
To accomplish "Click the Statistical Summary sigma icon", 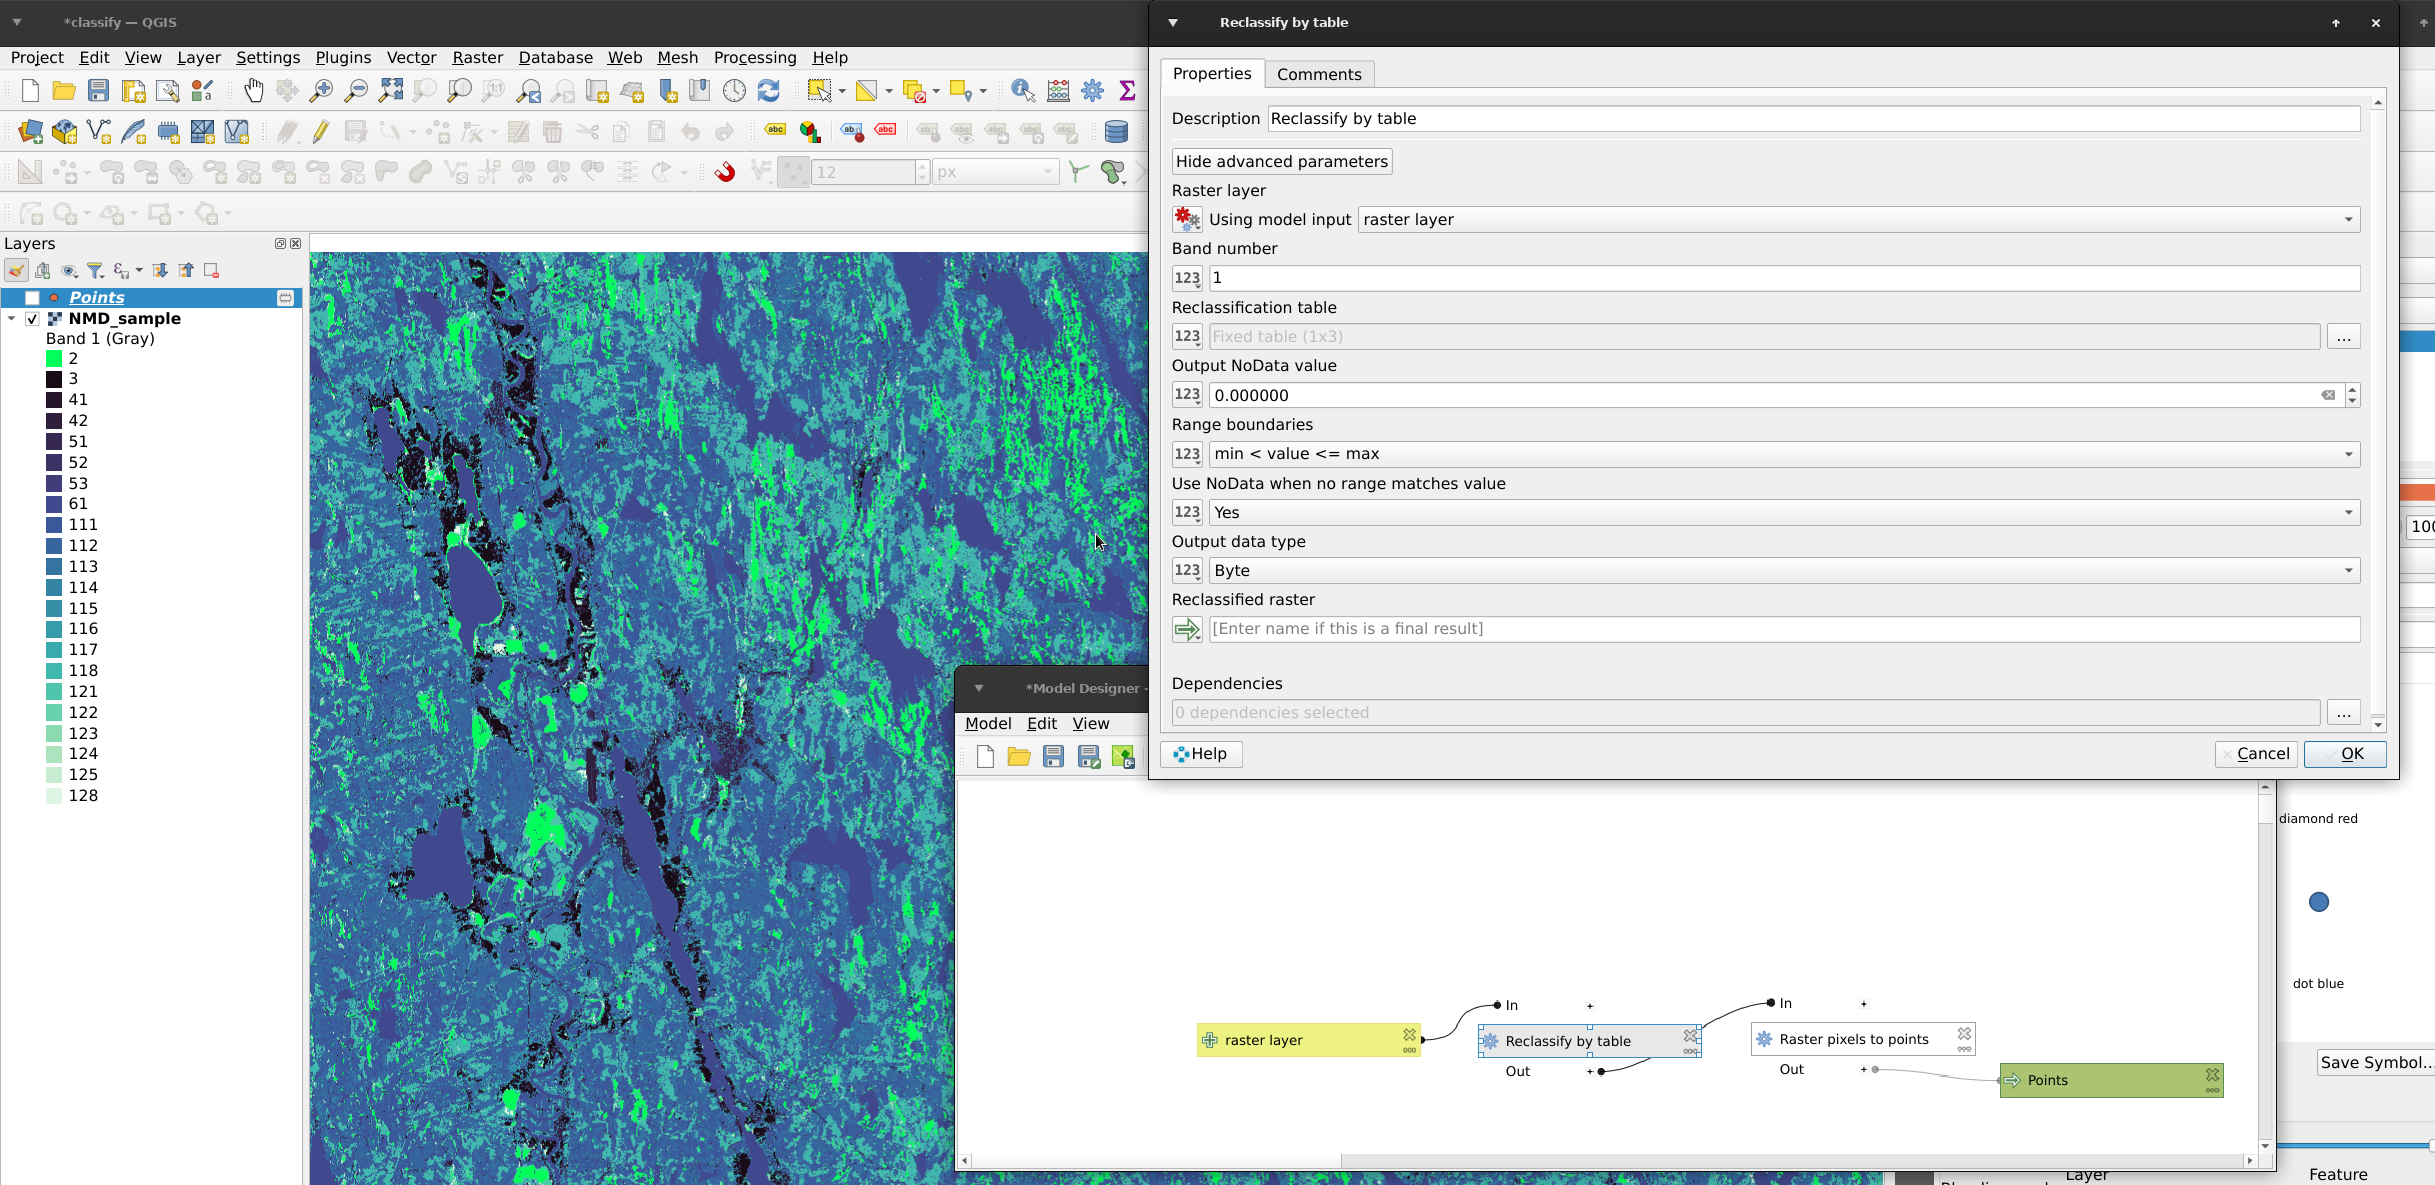I will point(1127,91).
